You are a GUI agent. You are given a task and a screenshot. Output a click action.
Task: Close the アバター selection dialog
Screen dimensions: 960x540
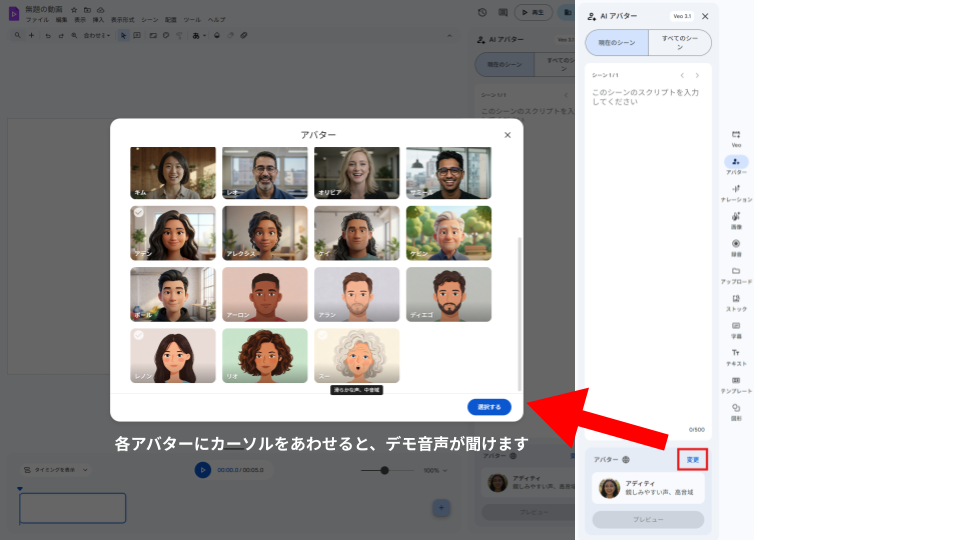point(507,135)
